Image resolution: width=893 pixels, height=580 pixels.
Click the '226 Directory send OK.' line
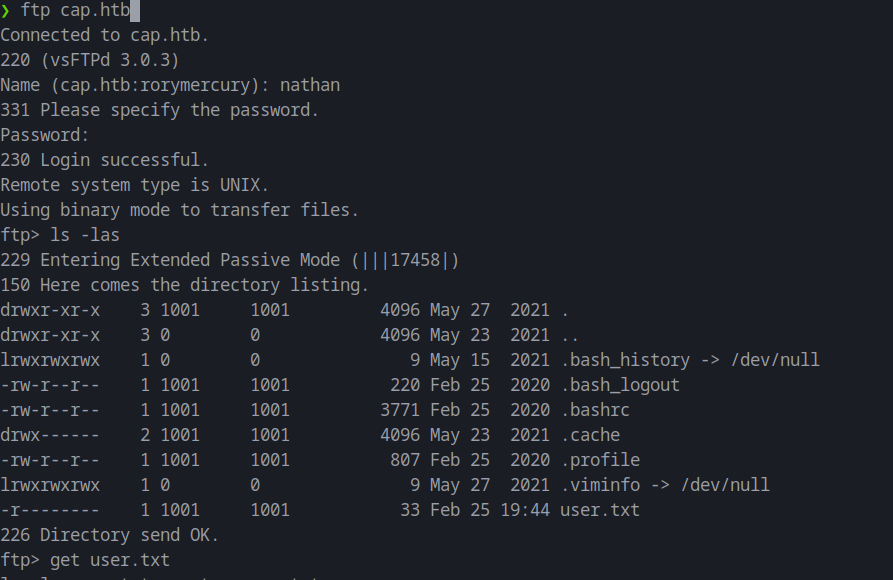click(x=109, y=535)
